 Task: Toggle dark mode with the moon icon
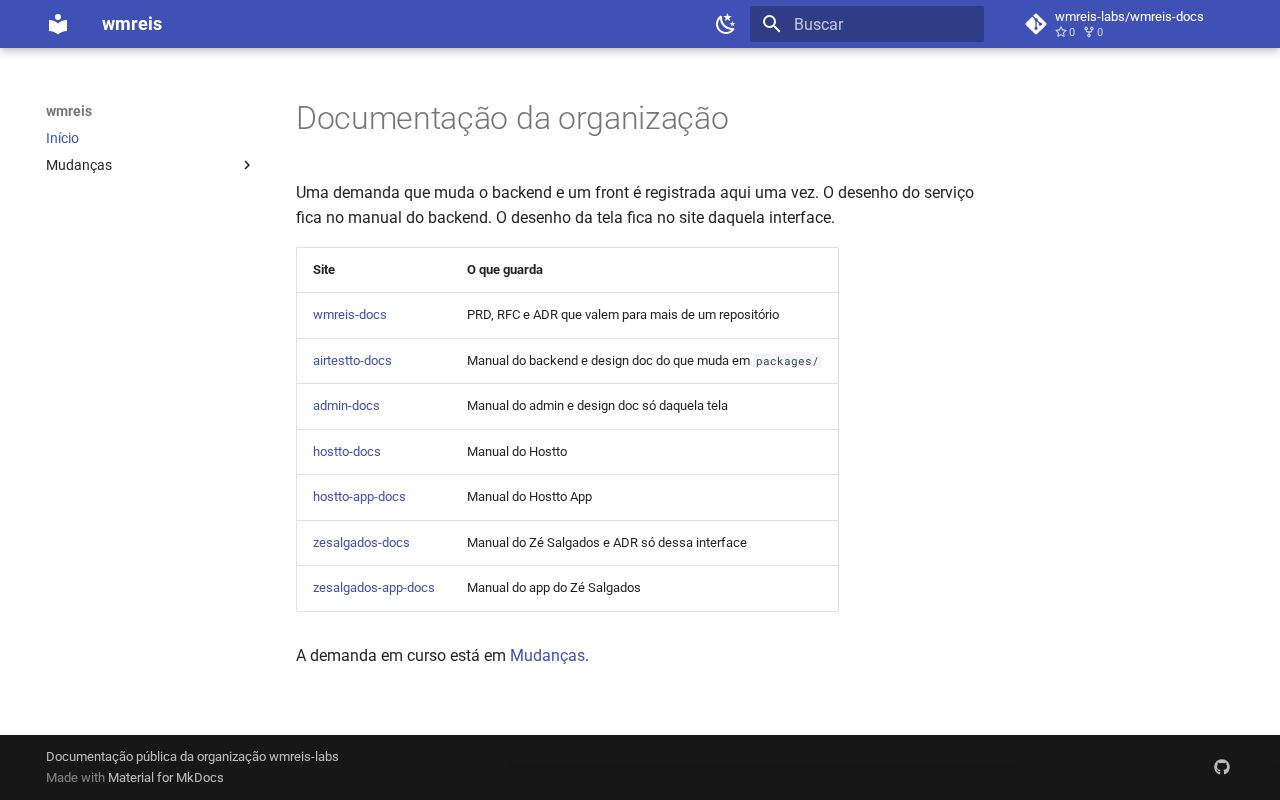(726, 24)
